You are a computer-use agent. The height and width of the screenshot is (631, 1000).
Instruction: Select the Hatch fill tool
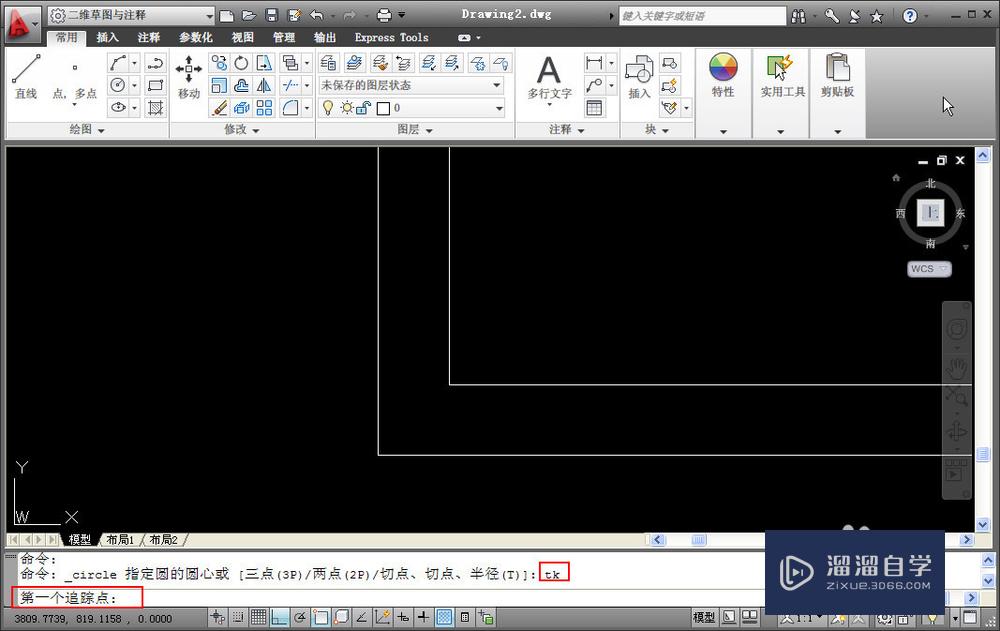pyautogui.click(x=155, y=107)
